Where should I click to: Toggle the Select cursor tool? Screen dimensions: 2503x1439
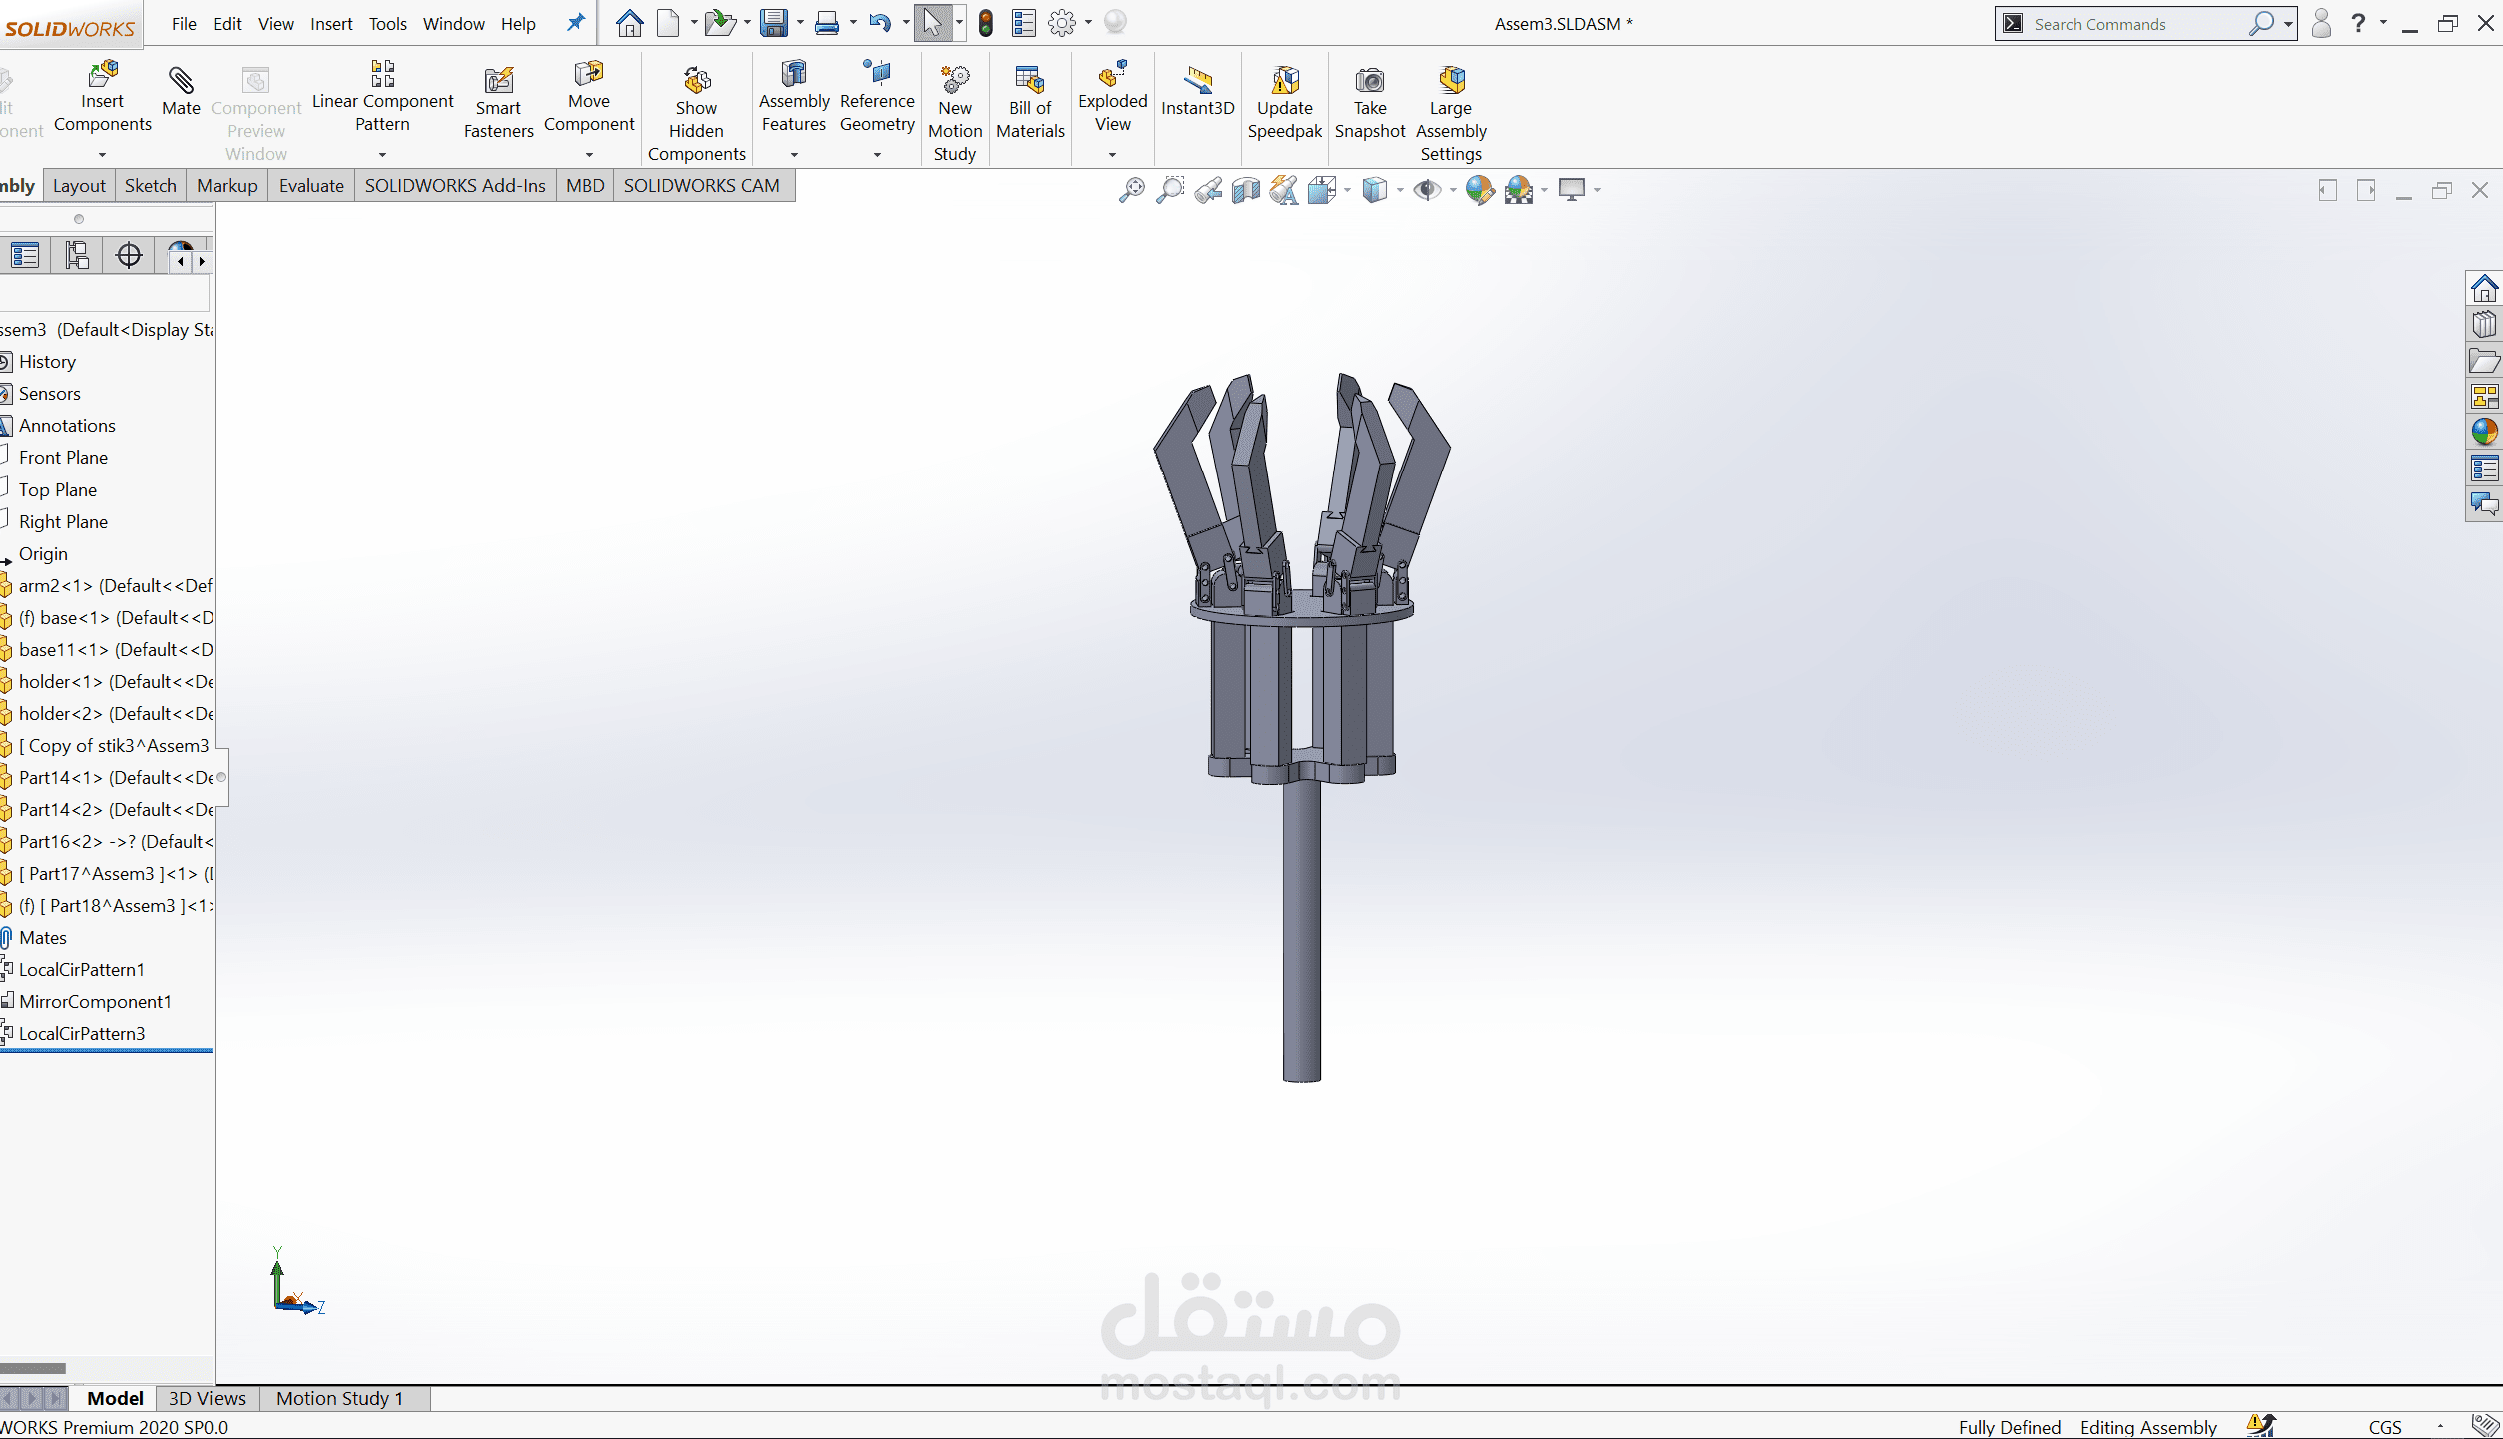point(932,23)
